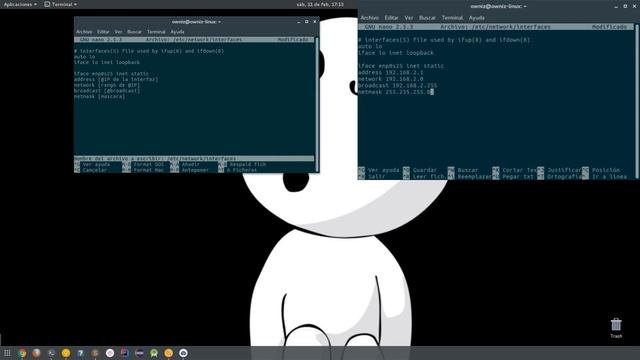Open the question-mark help icon in dock
This screenshot has height=360, width=640.
point(80,353)
